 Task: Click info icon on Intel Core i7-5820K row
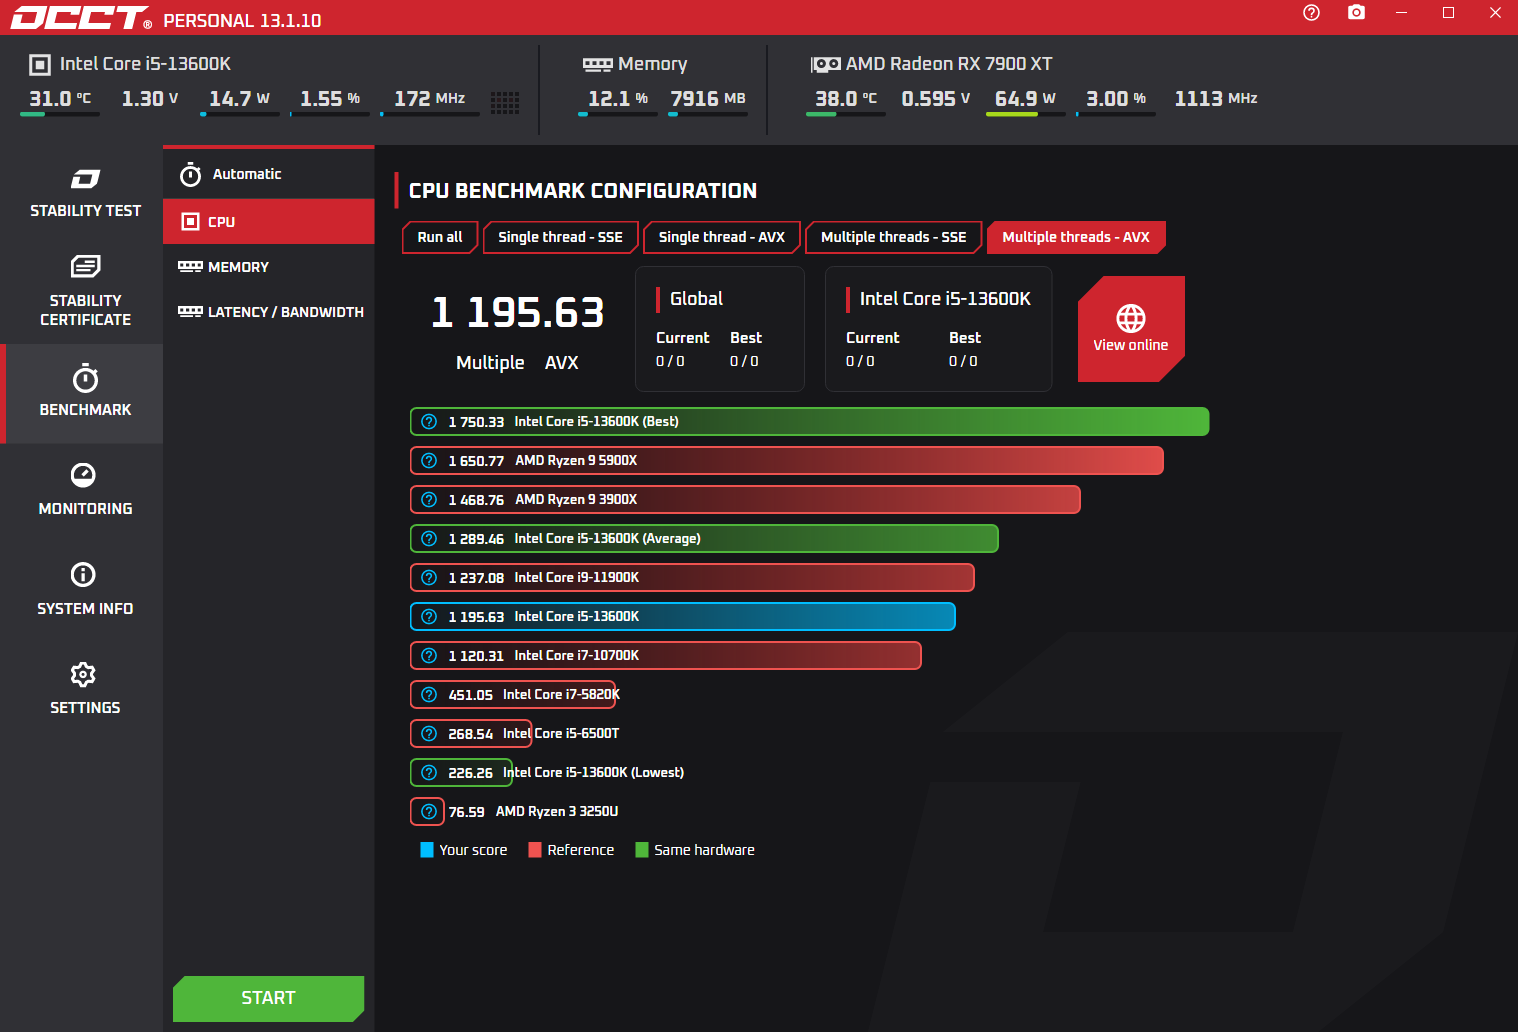click(429, 695)
